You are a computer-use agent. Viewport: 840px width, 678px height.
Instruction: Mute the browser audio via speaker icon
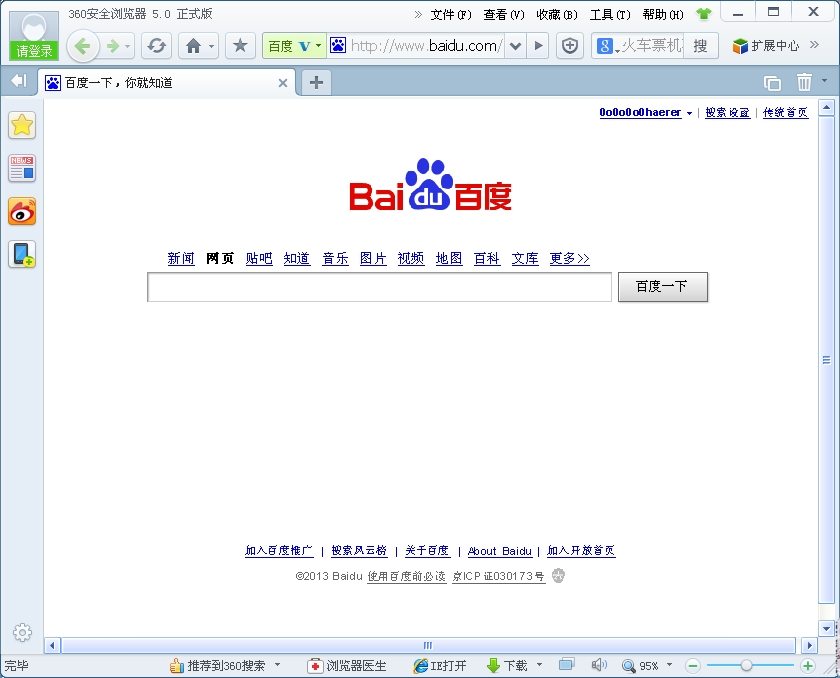(600, 664)
